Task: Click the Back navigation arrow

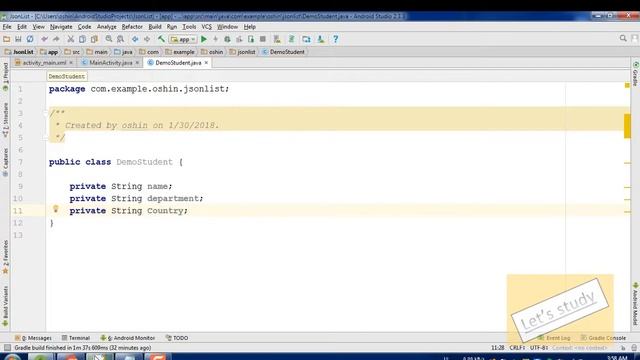Action: pyautogui.click(x=135, y=39)
